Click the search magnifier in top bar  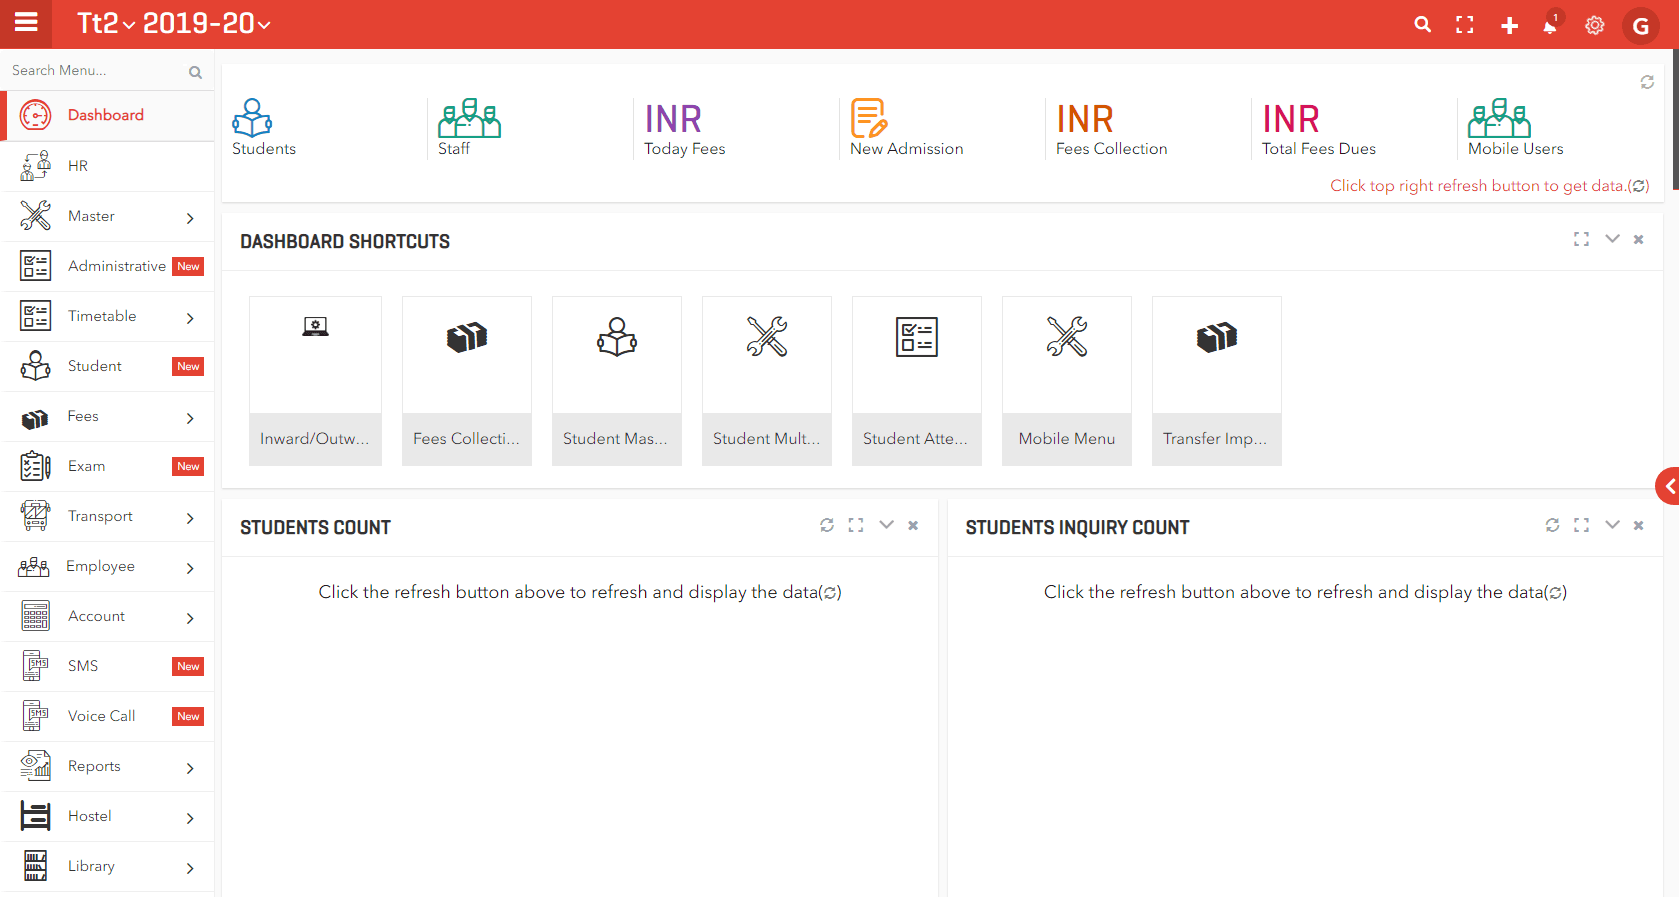1422,25
